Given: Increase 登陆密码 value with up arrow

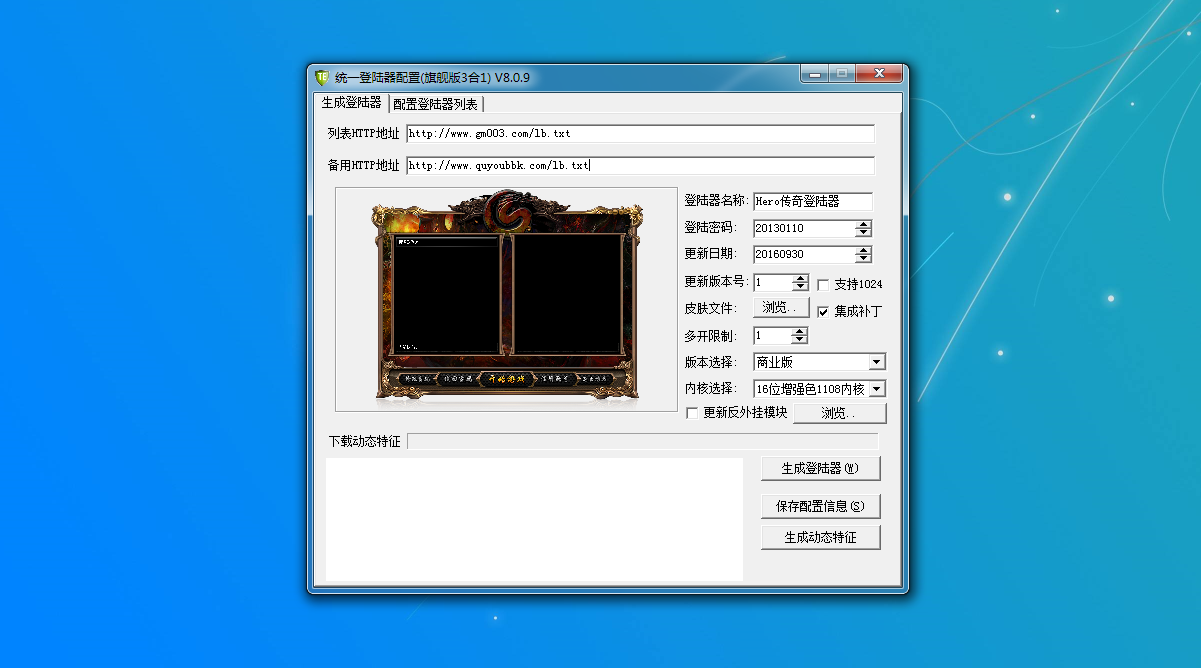Looking at the screenshot, I should point(864,224).
